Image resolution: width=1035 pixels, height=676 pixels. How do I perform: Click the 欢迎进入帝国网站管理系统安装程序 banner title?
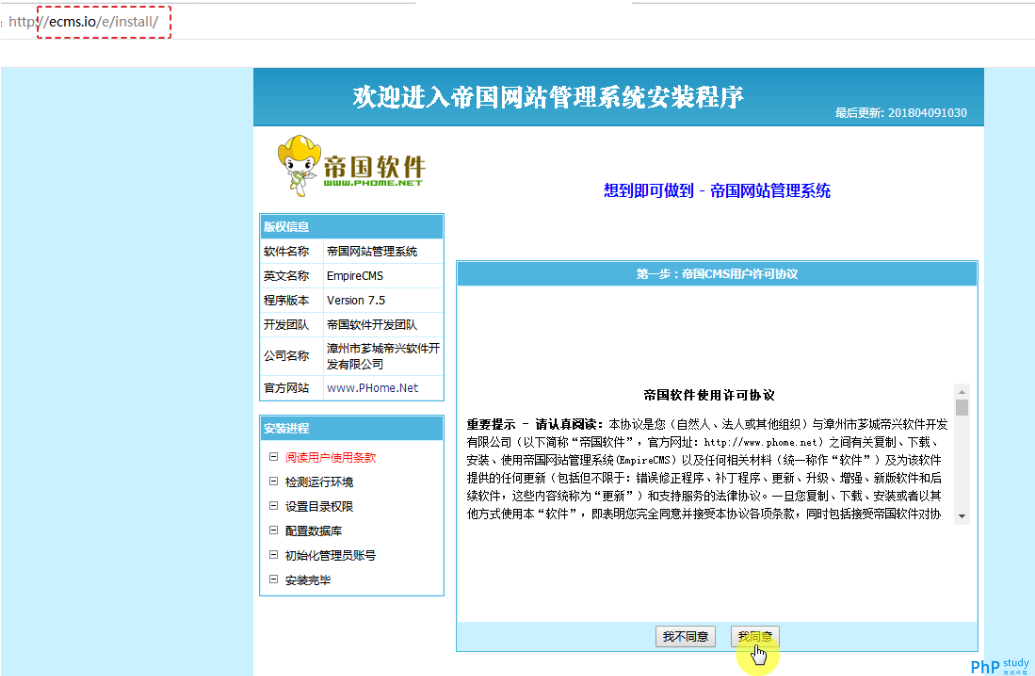(x=548, y=97)
